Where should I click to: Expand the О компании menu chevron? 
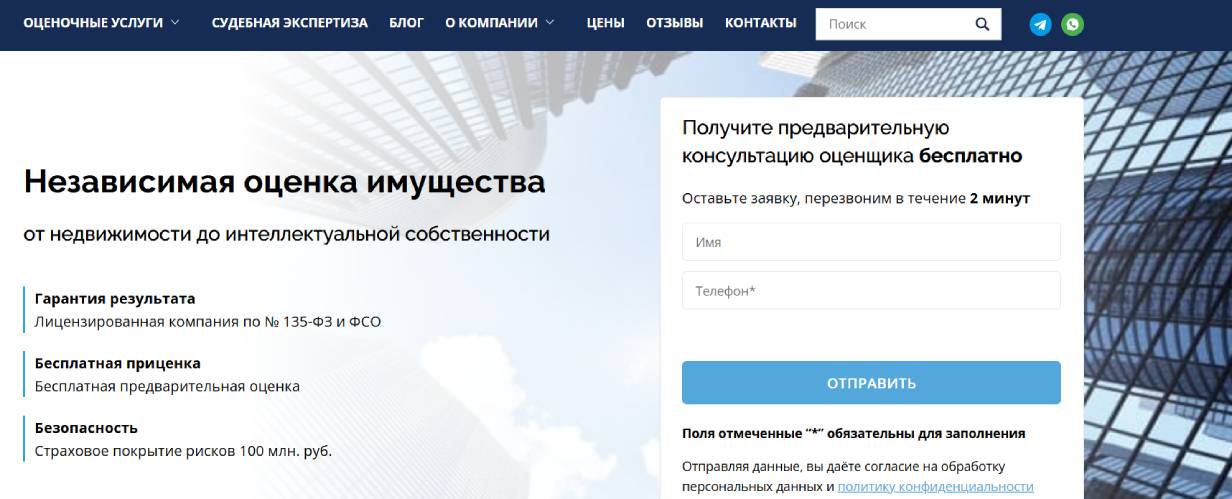tap(550, 22)
